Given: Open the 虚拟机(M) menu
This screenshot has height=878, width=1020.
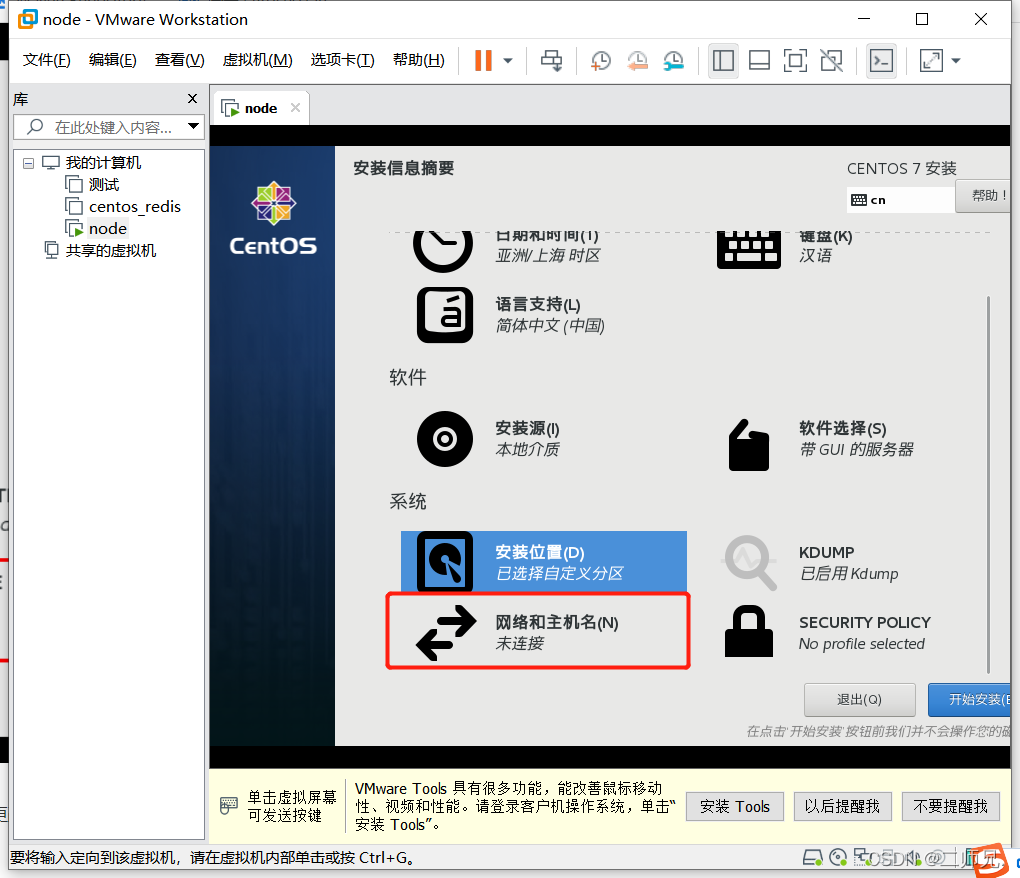Looking at the screenshot, I should (x=256, y=59).
